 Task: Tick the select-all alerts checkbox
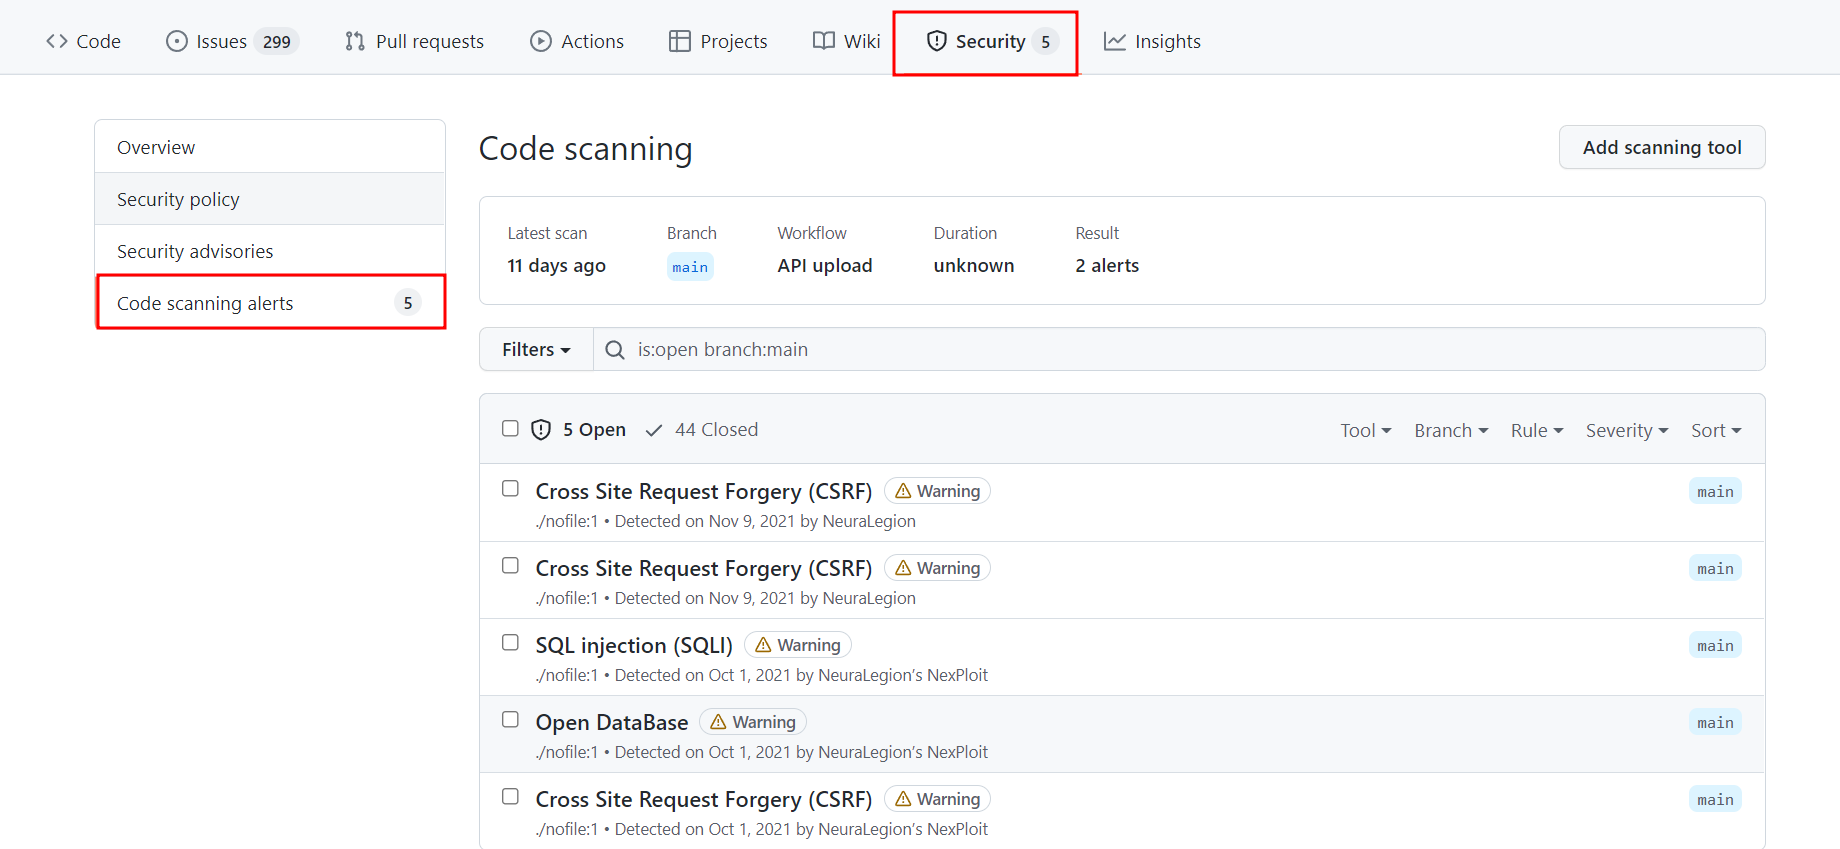tap(510, 428)
